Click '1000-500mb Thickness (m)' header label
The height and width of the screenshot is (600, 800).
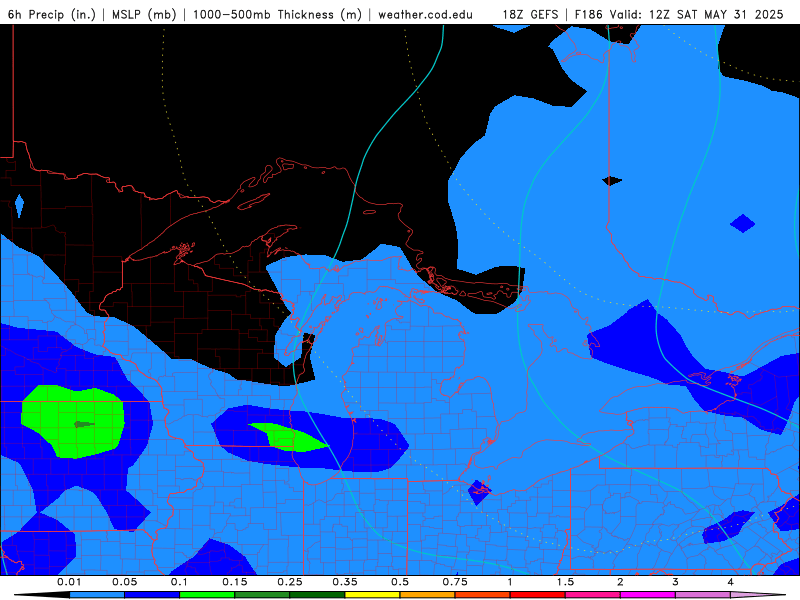[x=277, y=14]
